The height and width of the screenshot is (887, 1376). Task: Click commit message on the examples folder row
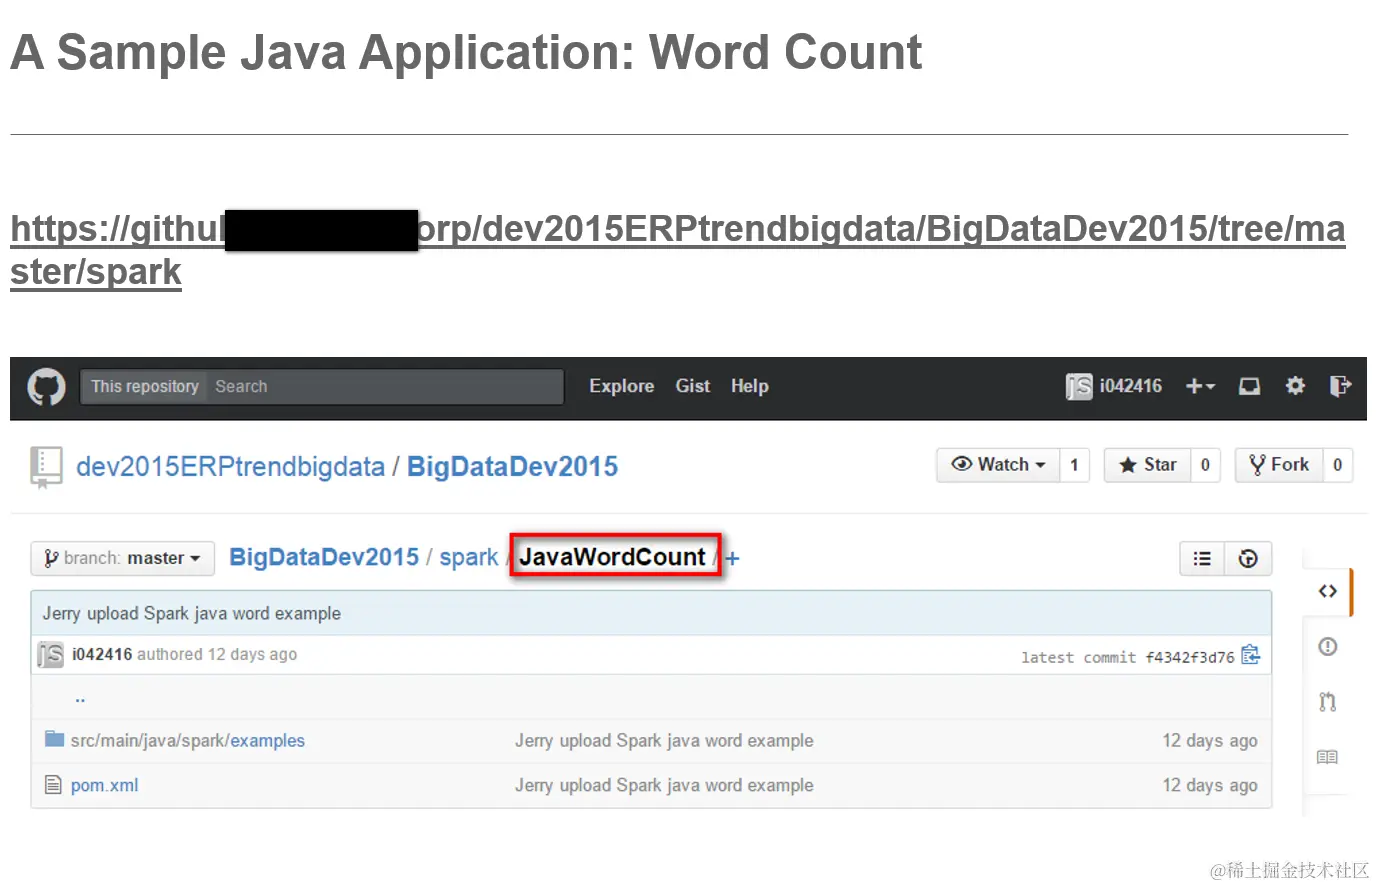pyautogui.click(x=664, y=741)
